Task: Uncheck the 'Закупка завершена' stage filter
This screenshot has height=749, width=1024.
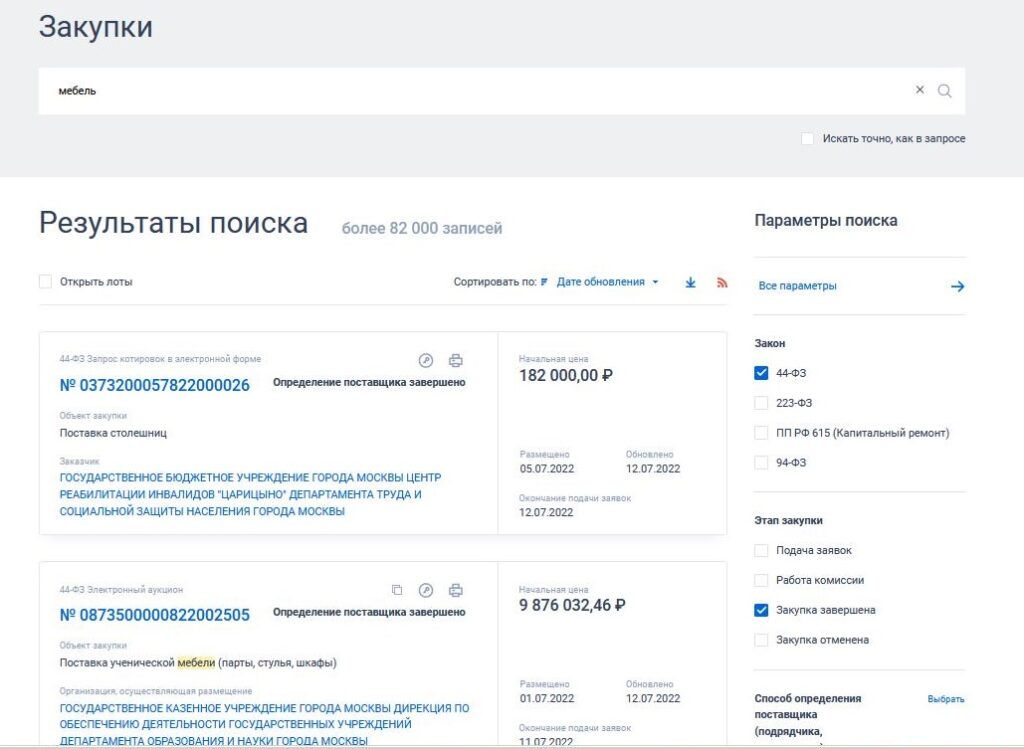Action: tap(761, 610)
